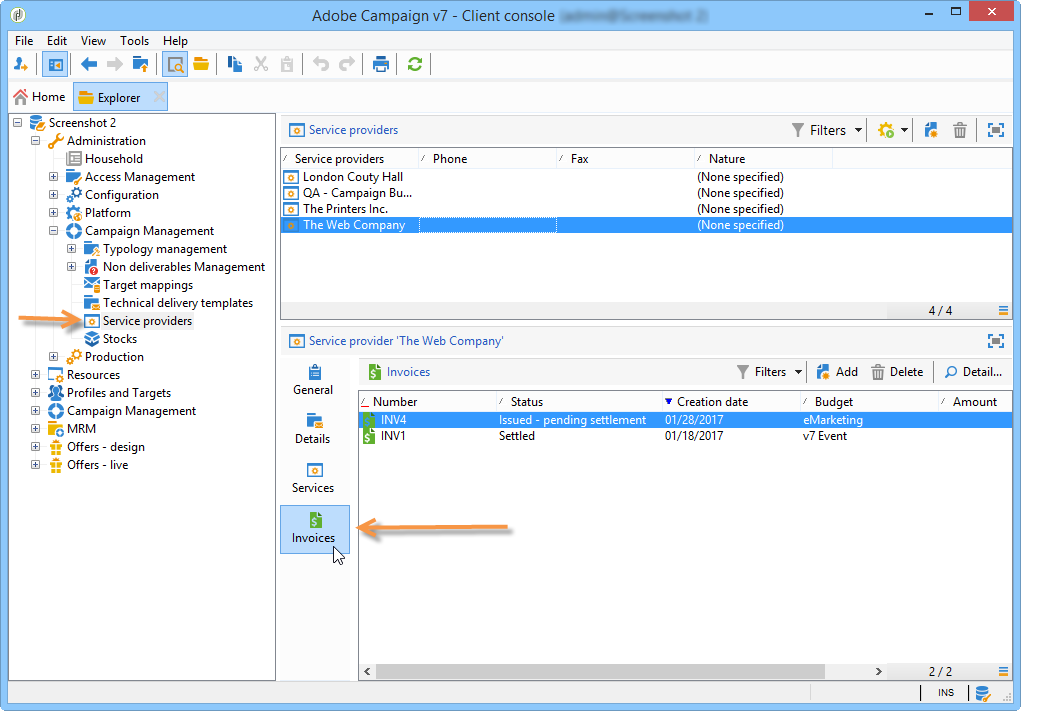The height and width of the screenshot is (728, 1046).
Task: Click the undo arrow icon
Action: 321,65
